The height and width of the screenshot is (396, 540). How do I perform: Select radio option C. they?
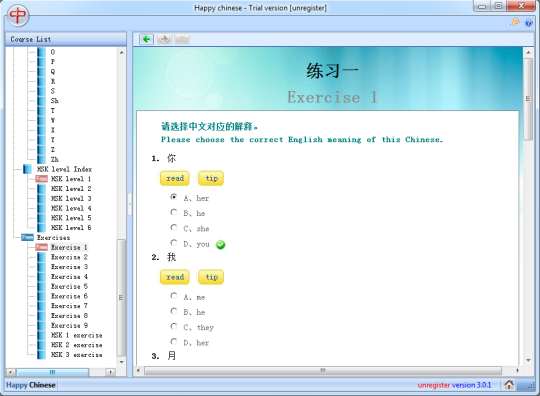[x=174, y=326]
